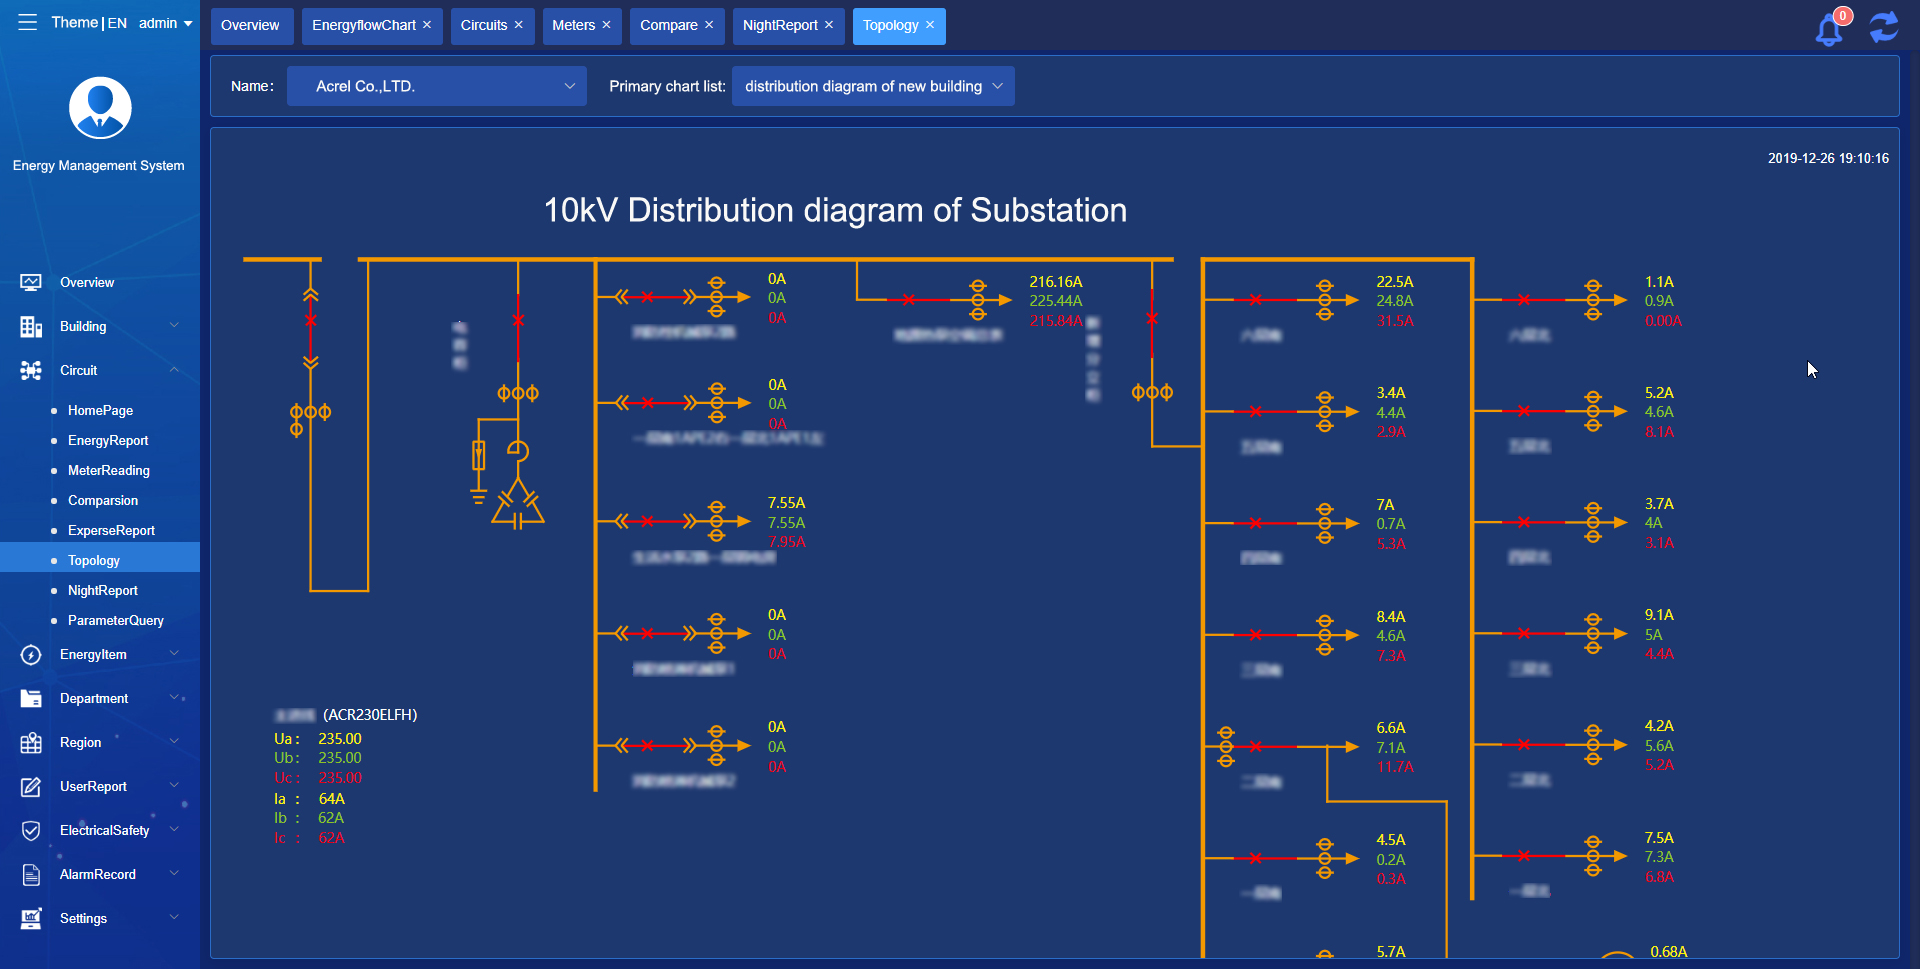Open the Name company dropdown
This screenshot has width=1920, height=969.
436,86
